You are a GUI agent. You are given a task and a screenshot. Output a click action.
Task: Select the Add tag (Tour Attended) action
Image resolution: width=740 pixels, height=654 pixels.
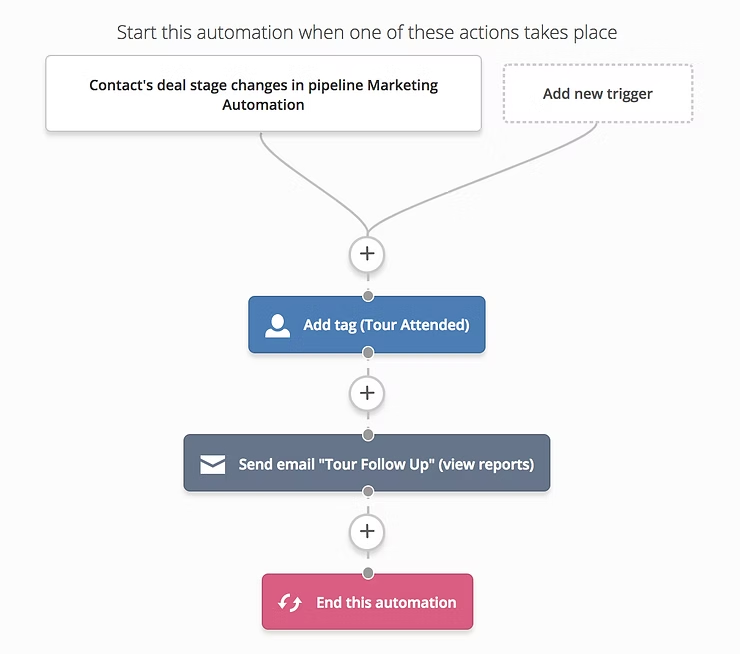367,325
